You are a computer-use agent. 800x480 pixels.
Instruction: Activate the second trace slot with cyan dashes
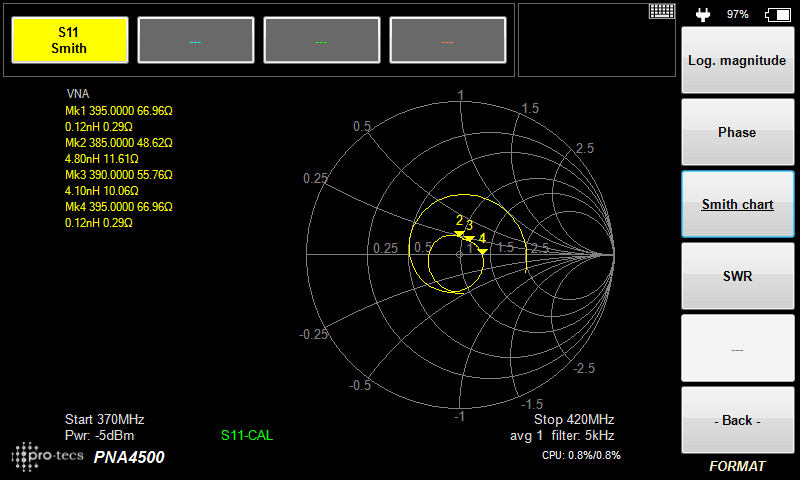tap(195, 40)
